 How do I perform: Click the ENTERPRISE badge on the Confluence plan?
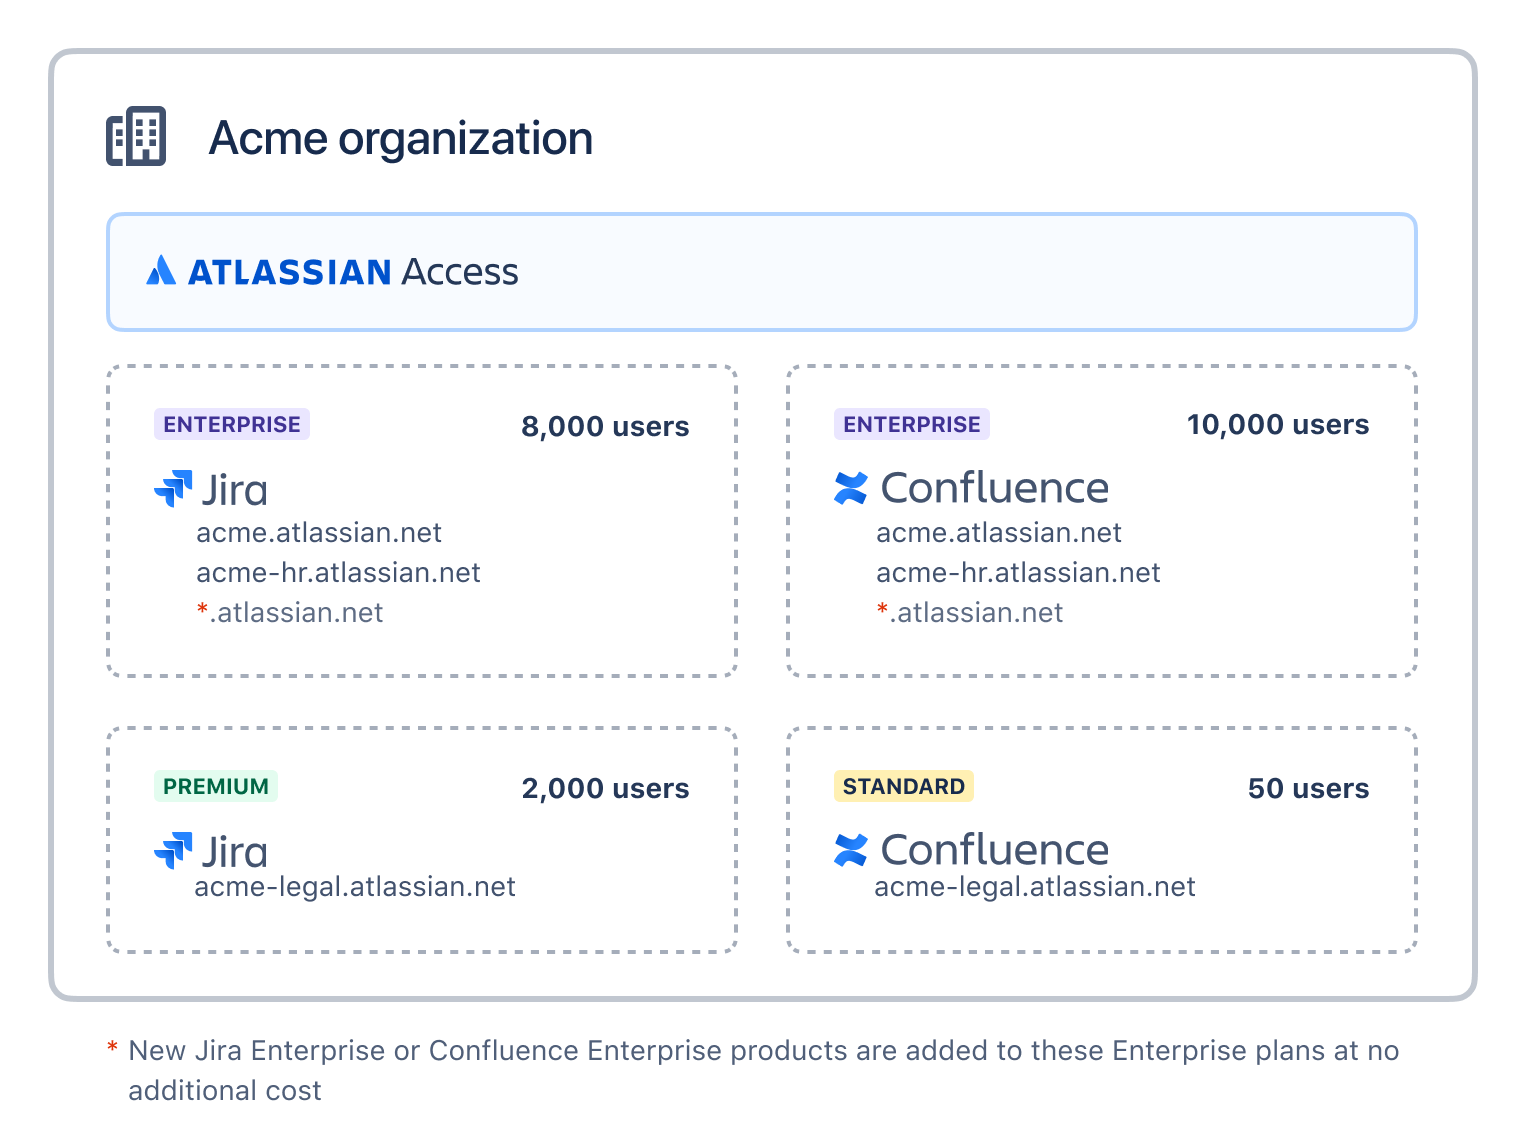point(911,424)
